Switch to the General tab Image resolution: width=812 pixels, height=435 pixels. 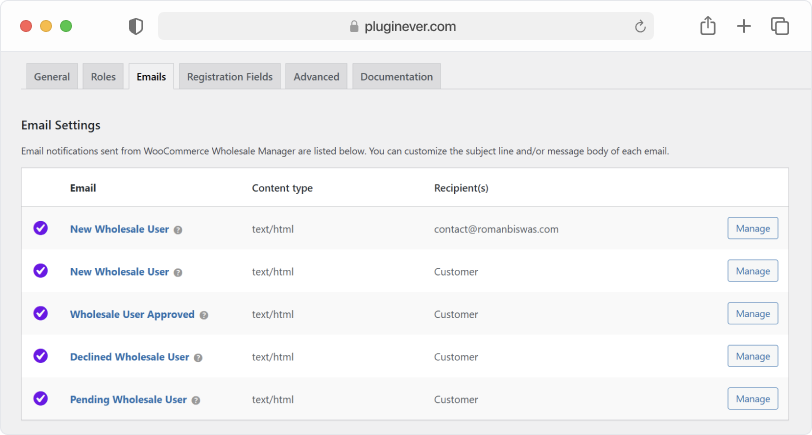(x=52, y=77)
